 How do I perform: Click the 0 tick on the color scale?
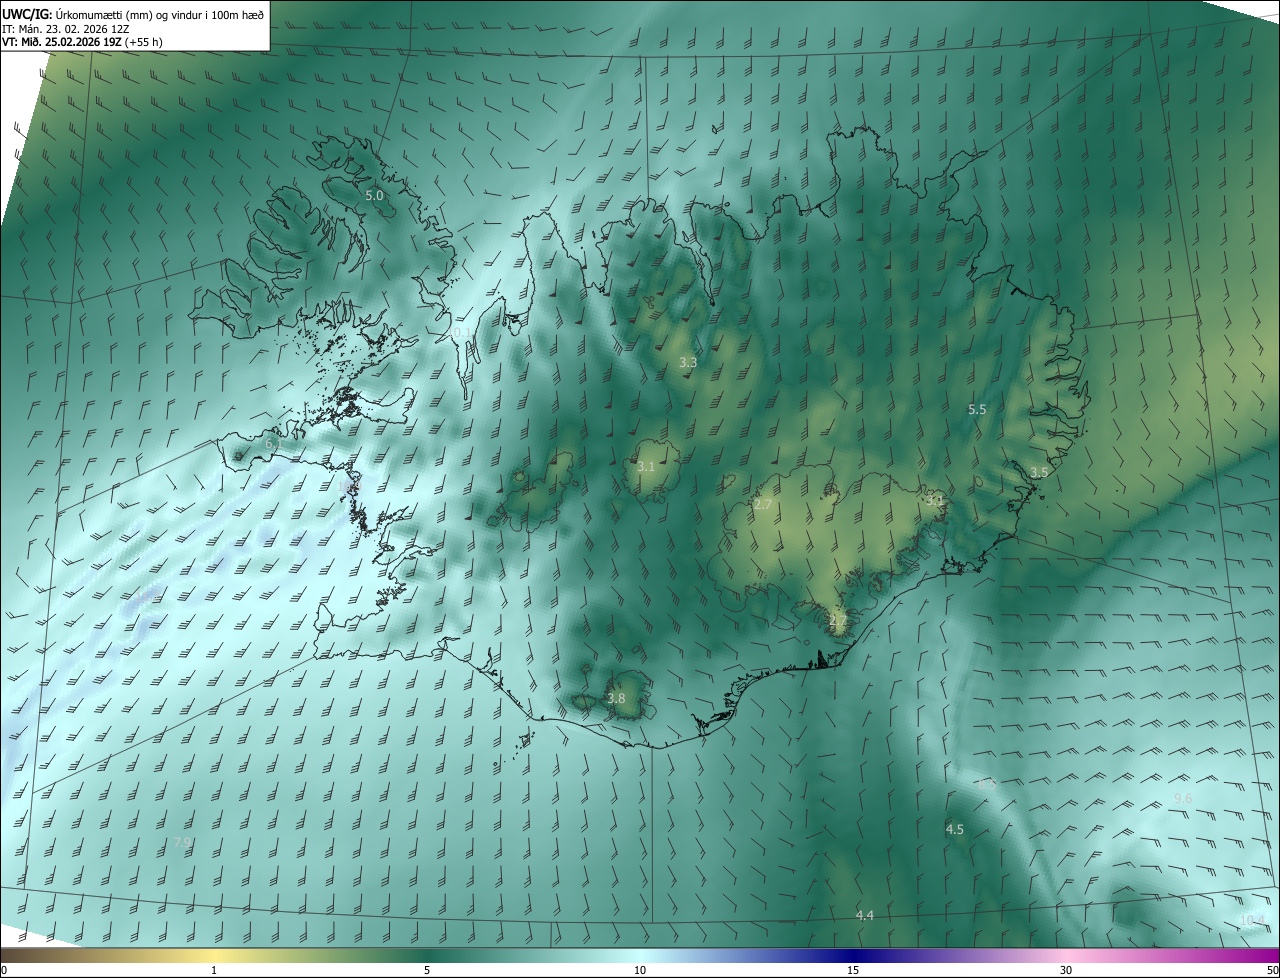(4, 970)
